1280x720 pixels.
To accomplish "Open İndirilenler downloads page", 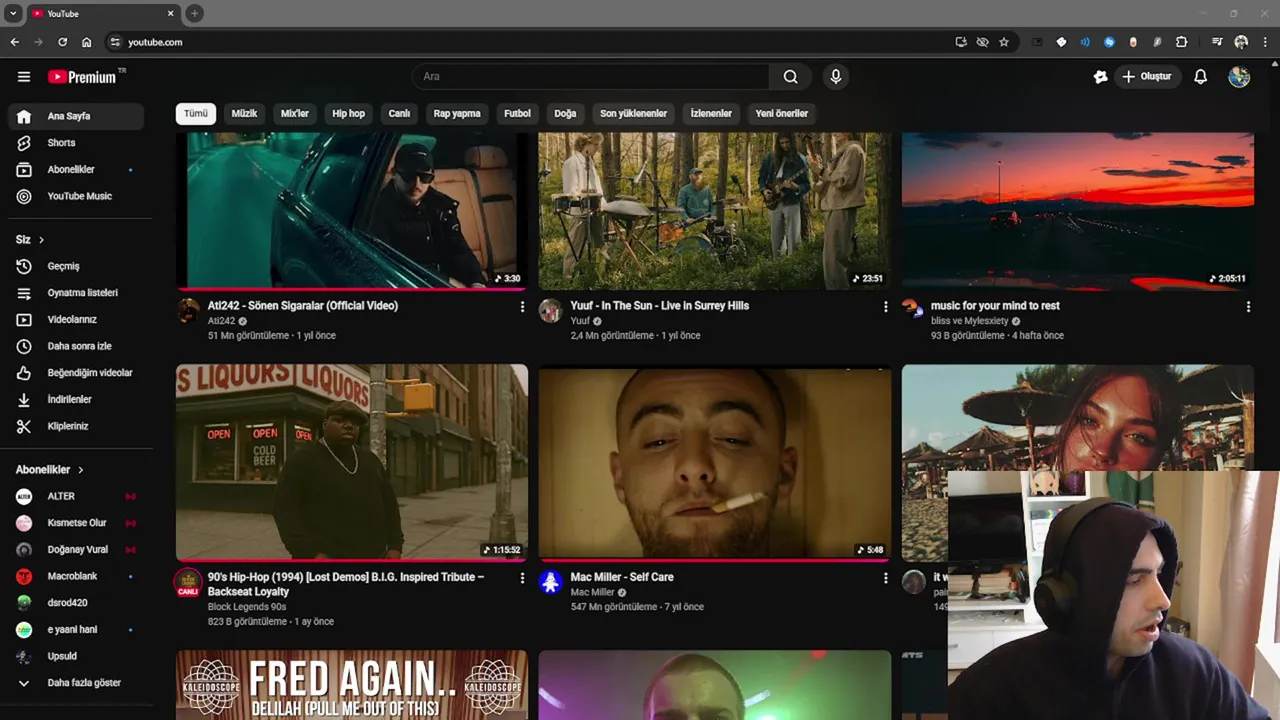I will click(76, 399).
